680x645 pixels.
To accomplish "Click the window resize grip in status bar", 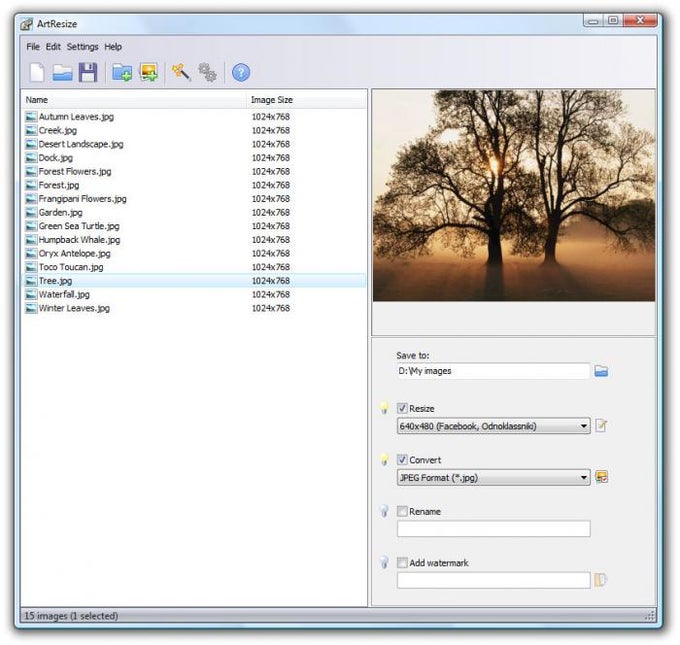I will [650, 616].
